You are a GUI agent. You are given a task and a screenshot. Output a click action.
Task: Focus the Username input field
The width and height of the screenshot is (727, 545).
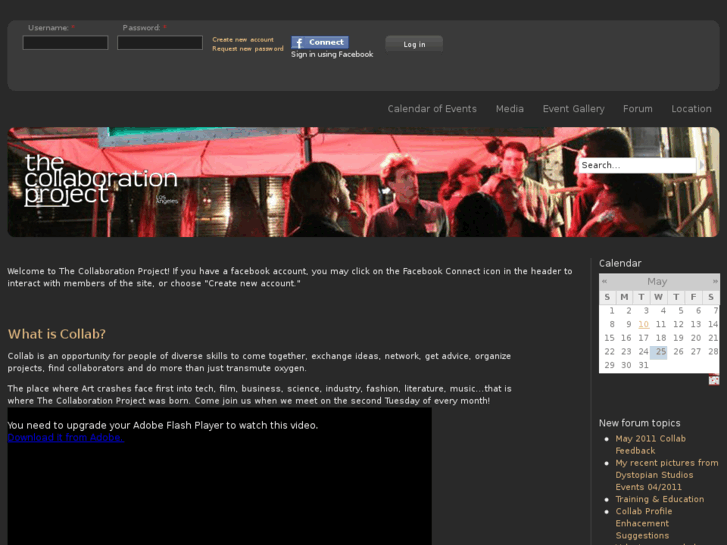point(65,43)
